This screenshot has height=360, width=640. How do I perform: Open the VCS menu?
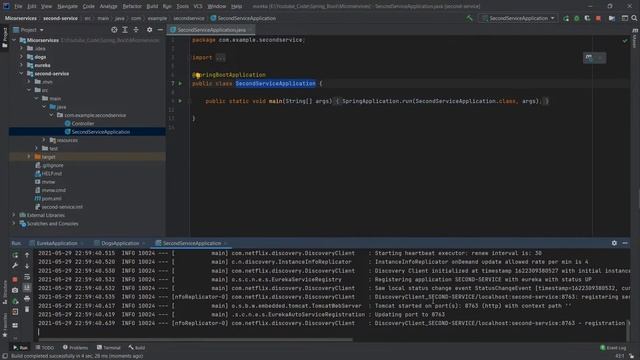point(198,6)
